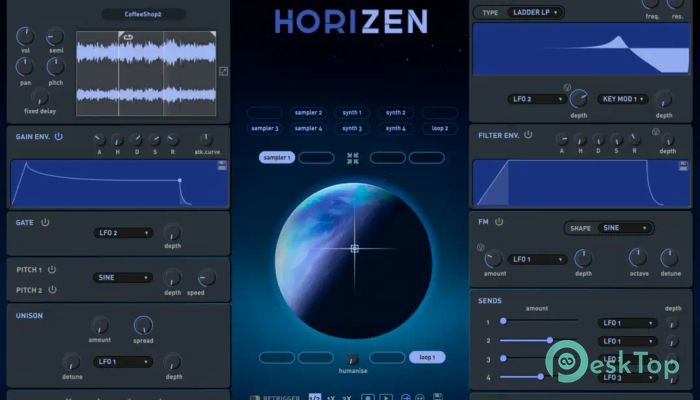700x400 pixels.
Task: Click the crosshair marker on the planet
Action: click(354, 249)
